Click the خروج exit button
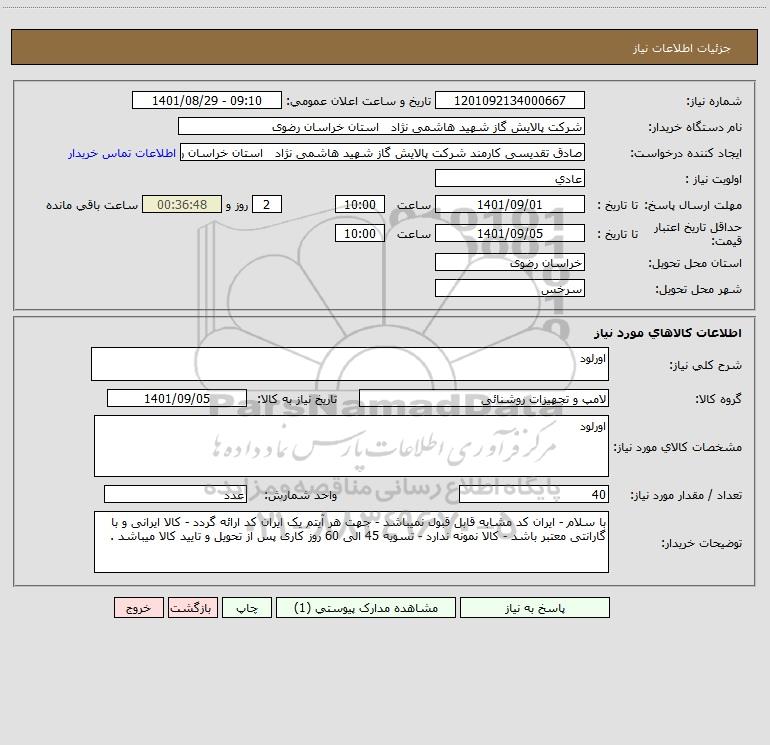Image resolution: width=770 pixels, height=745 pixels. [138, 608]
